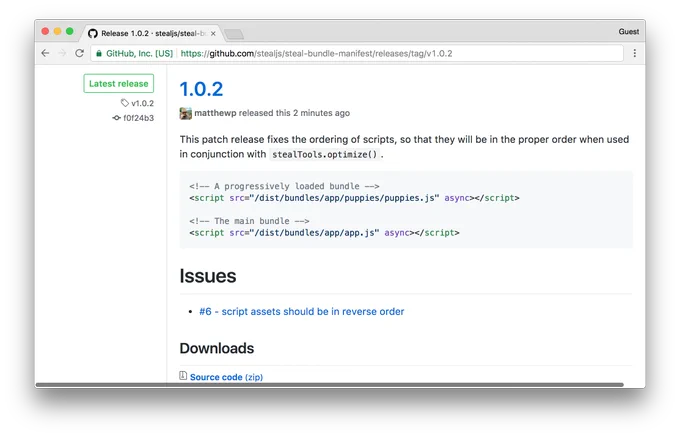Download Source code (zip)
The image size is (680, 437).
226,377
